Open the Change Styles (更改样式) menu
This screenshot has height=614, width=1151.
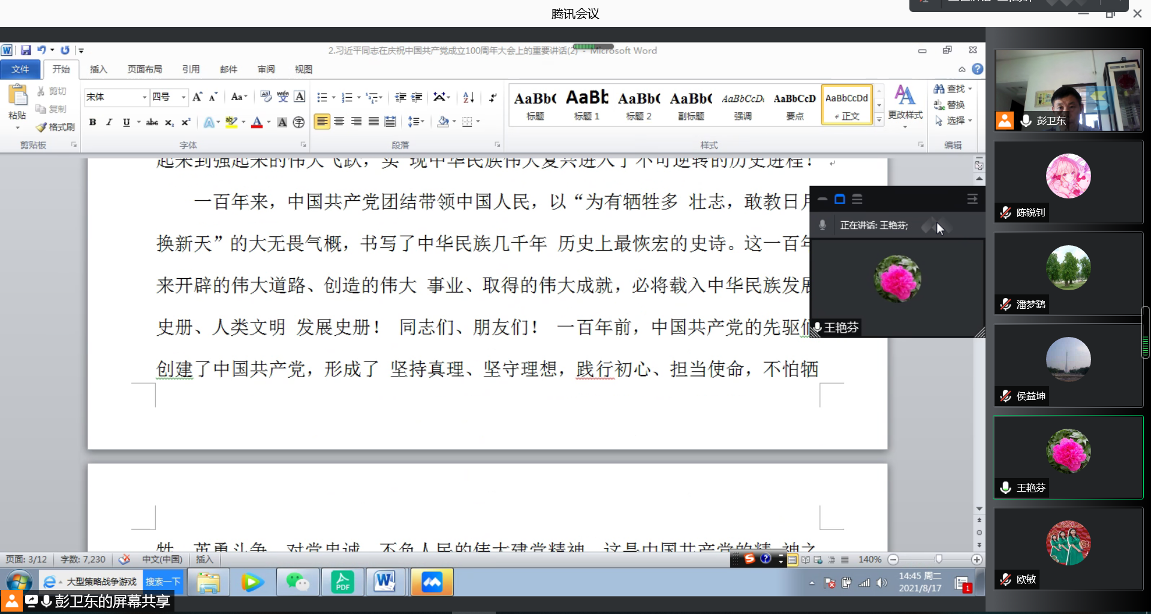(x=905, y=104)
